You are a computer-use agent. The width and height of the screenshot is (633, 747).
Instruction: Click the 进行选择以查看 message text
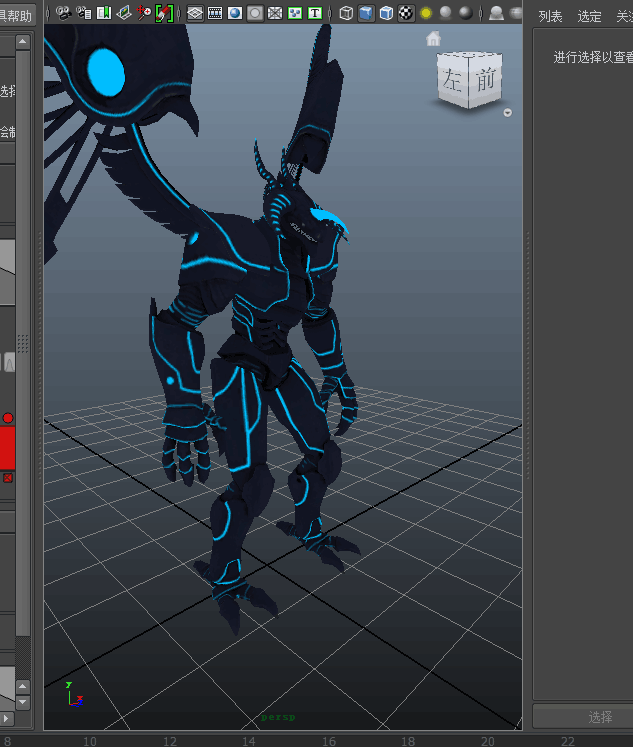pyautogui.click(x=593, y=57)
